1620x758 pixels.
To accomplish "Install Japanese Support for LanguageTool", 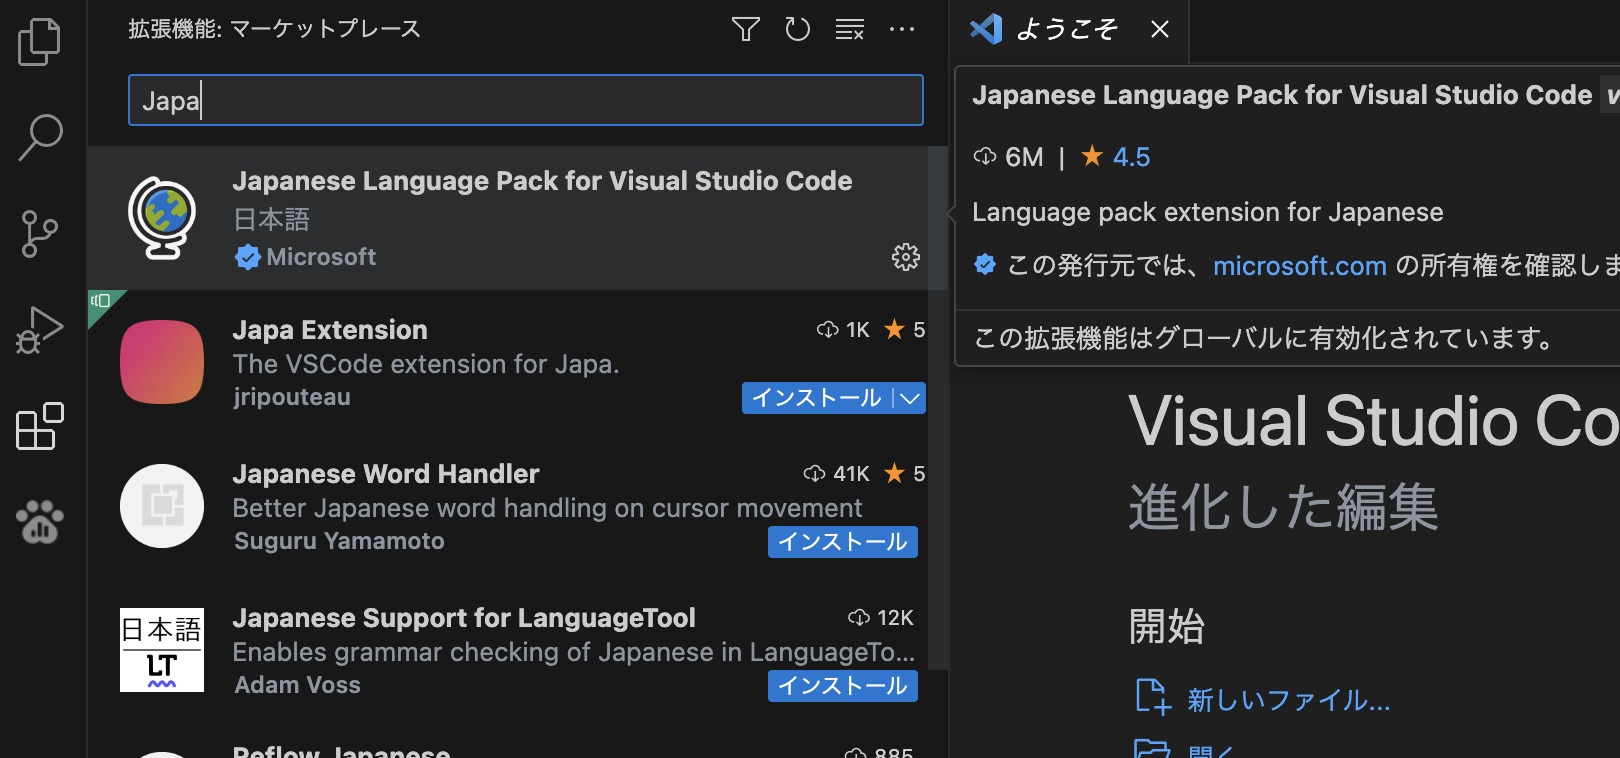I will [843, 686].
